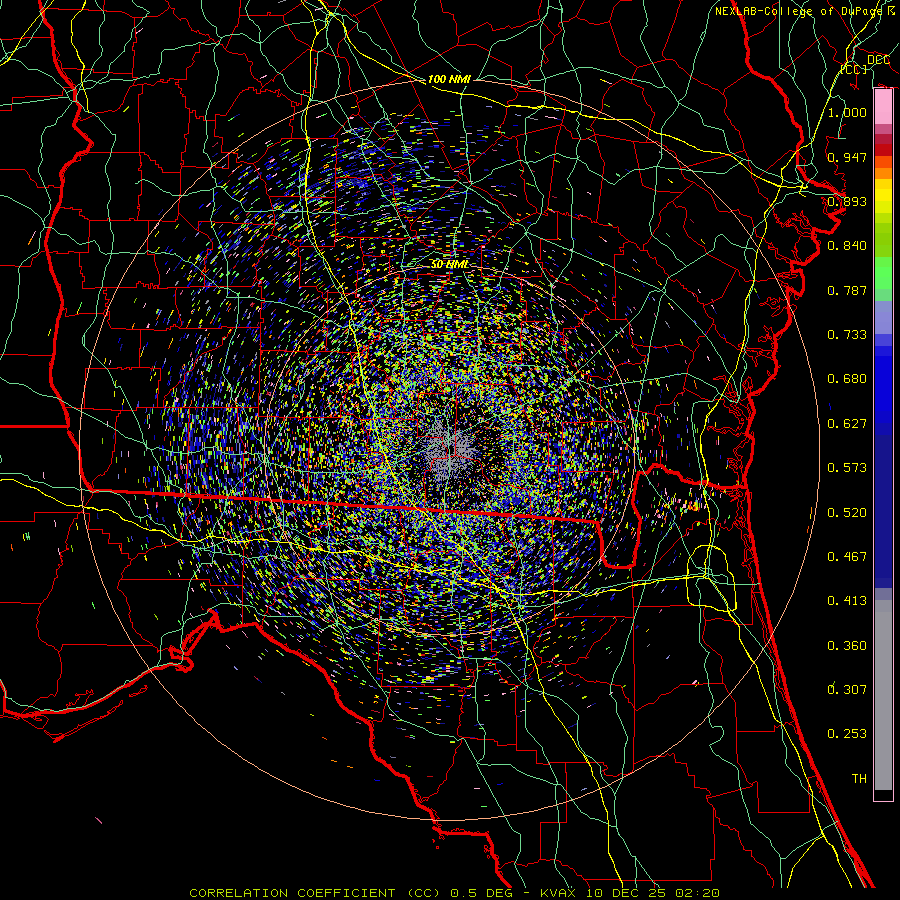Click the 100 NMI range ring label
This screenshot has height=900, width=900.
449,79
